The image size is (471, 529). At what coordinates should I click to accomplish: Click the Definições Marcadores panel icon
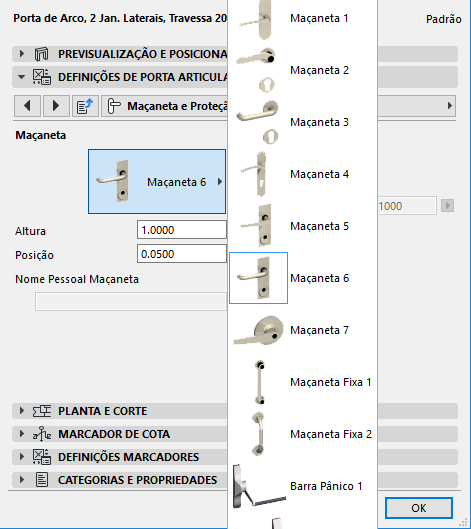42,457
